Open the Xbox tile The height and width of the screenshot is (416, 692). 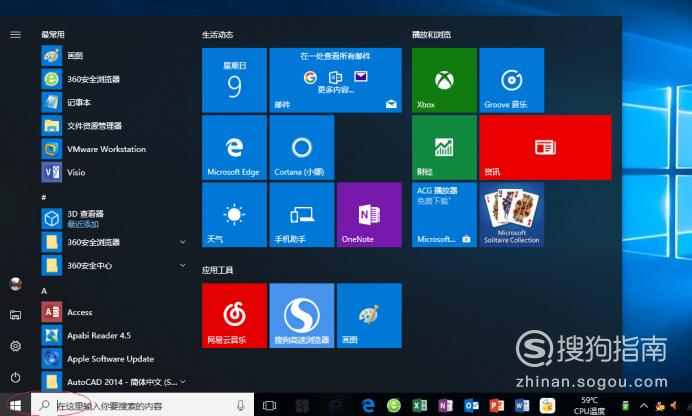coord(444,80)
